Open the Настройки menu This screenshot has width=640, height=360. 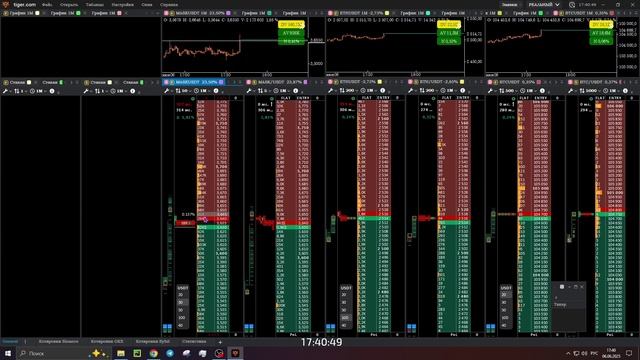[x=122, y=4]
